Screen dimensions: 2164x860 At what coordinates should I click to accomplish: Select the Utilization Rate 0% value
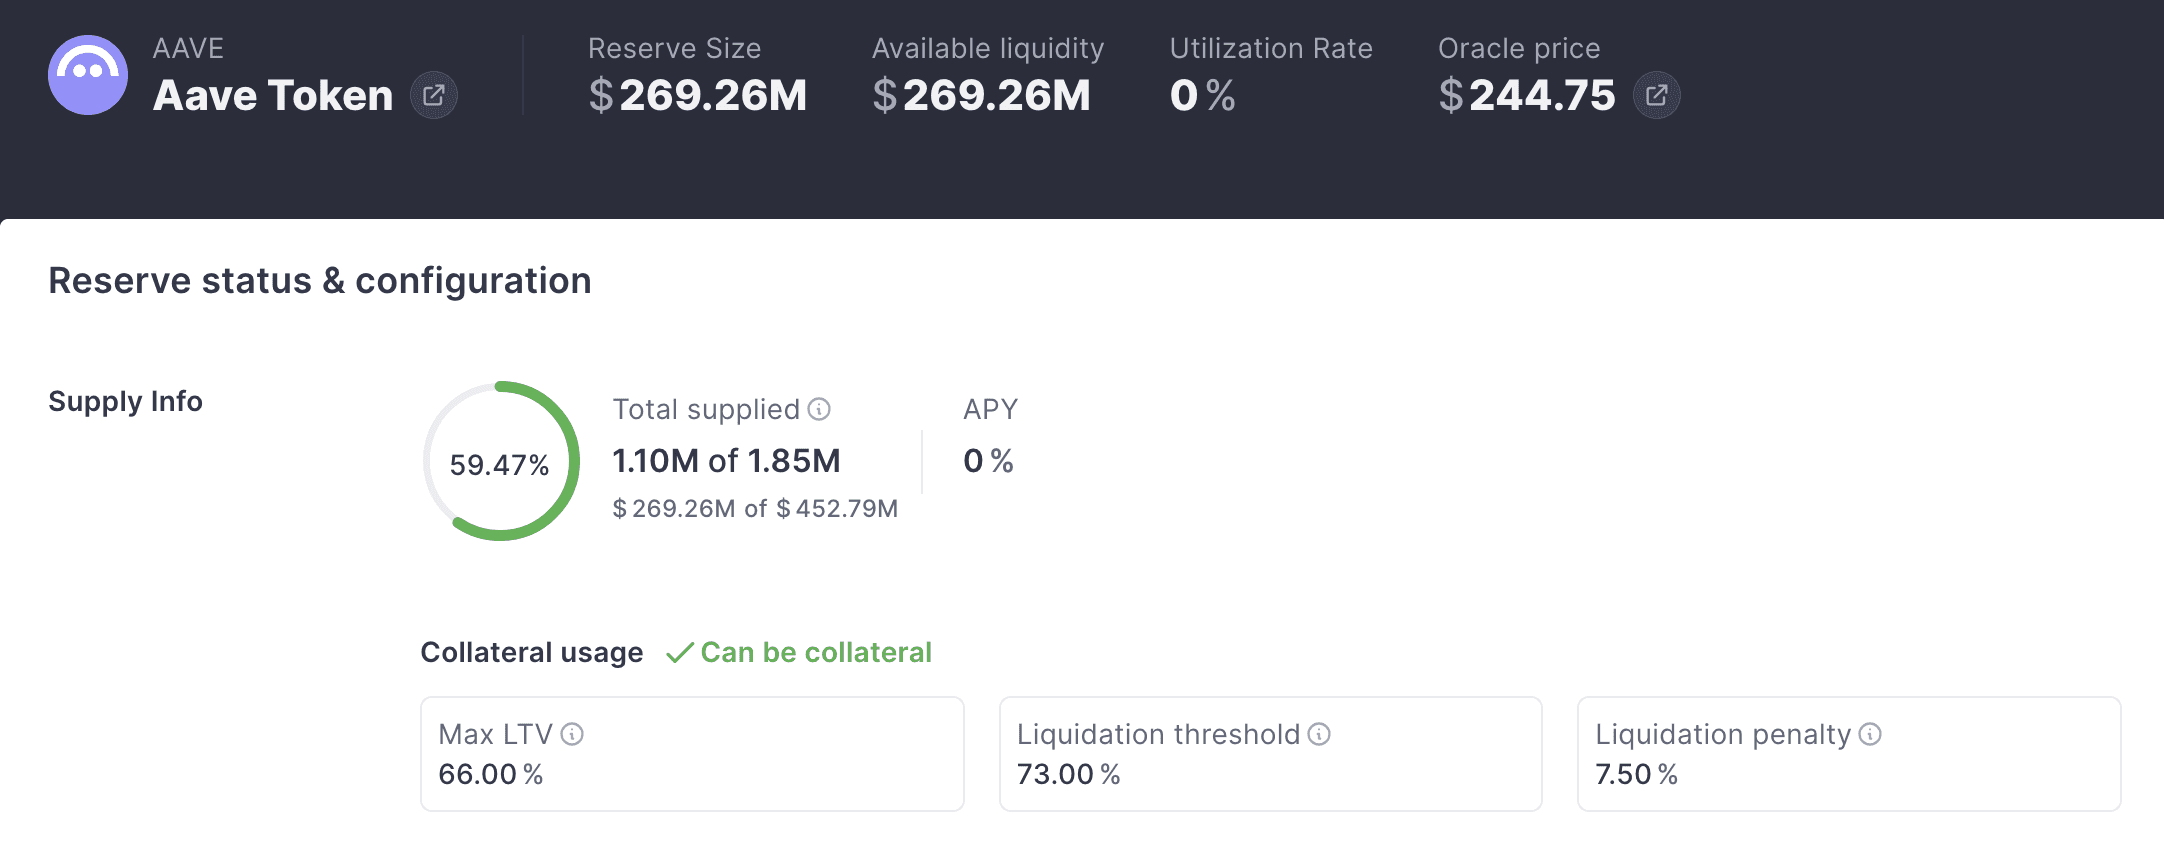(x=1202, y=96)
